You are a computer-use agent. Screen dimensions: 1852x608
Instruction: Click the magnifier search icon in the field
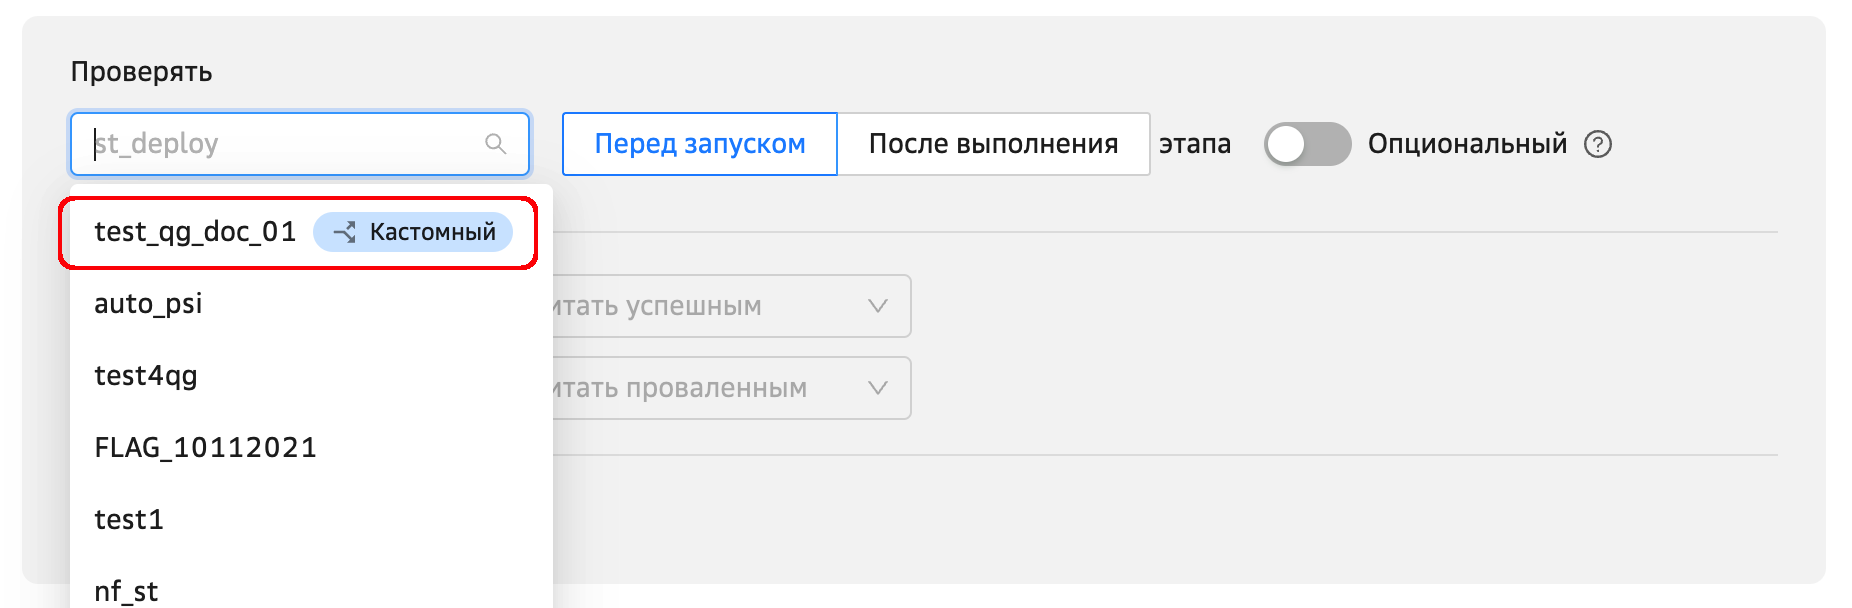coord(495,144)
